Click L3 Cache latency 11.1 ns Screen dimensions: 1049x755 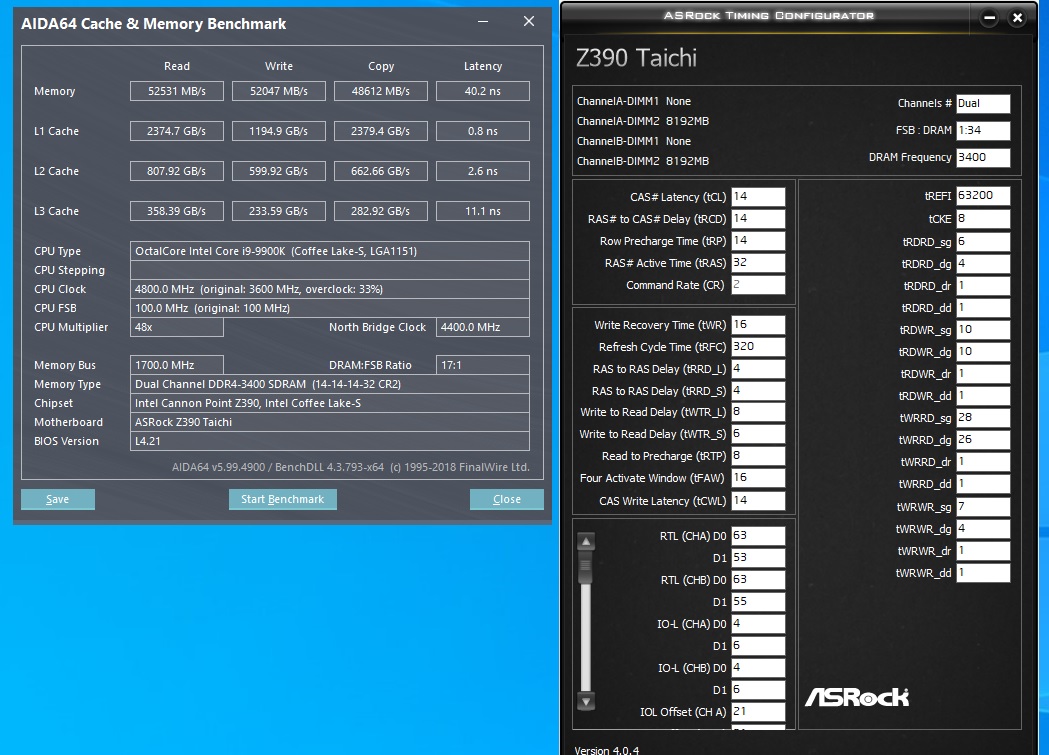coord(483,211)
